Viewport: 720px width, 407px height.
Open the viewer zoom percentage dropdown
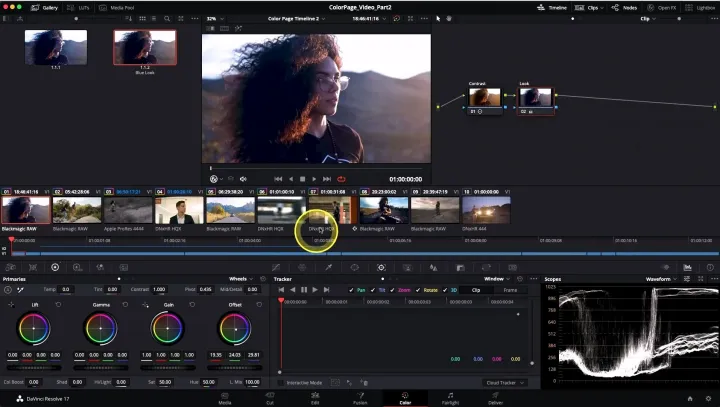[x=215, y=19]
